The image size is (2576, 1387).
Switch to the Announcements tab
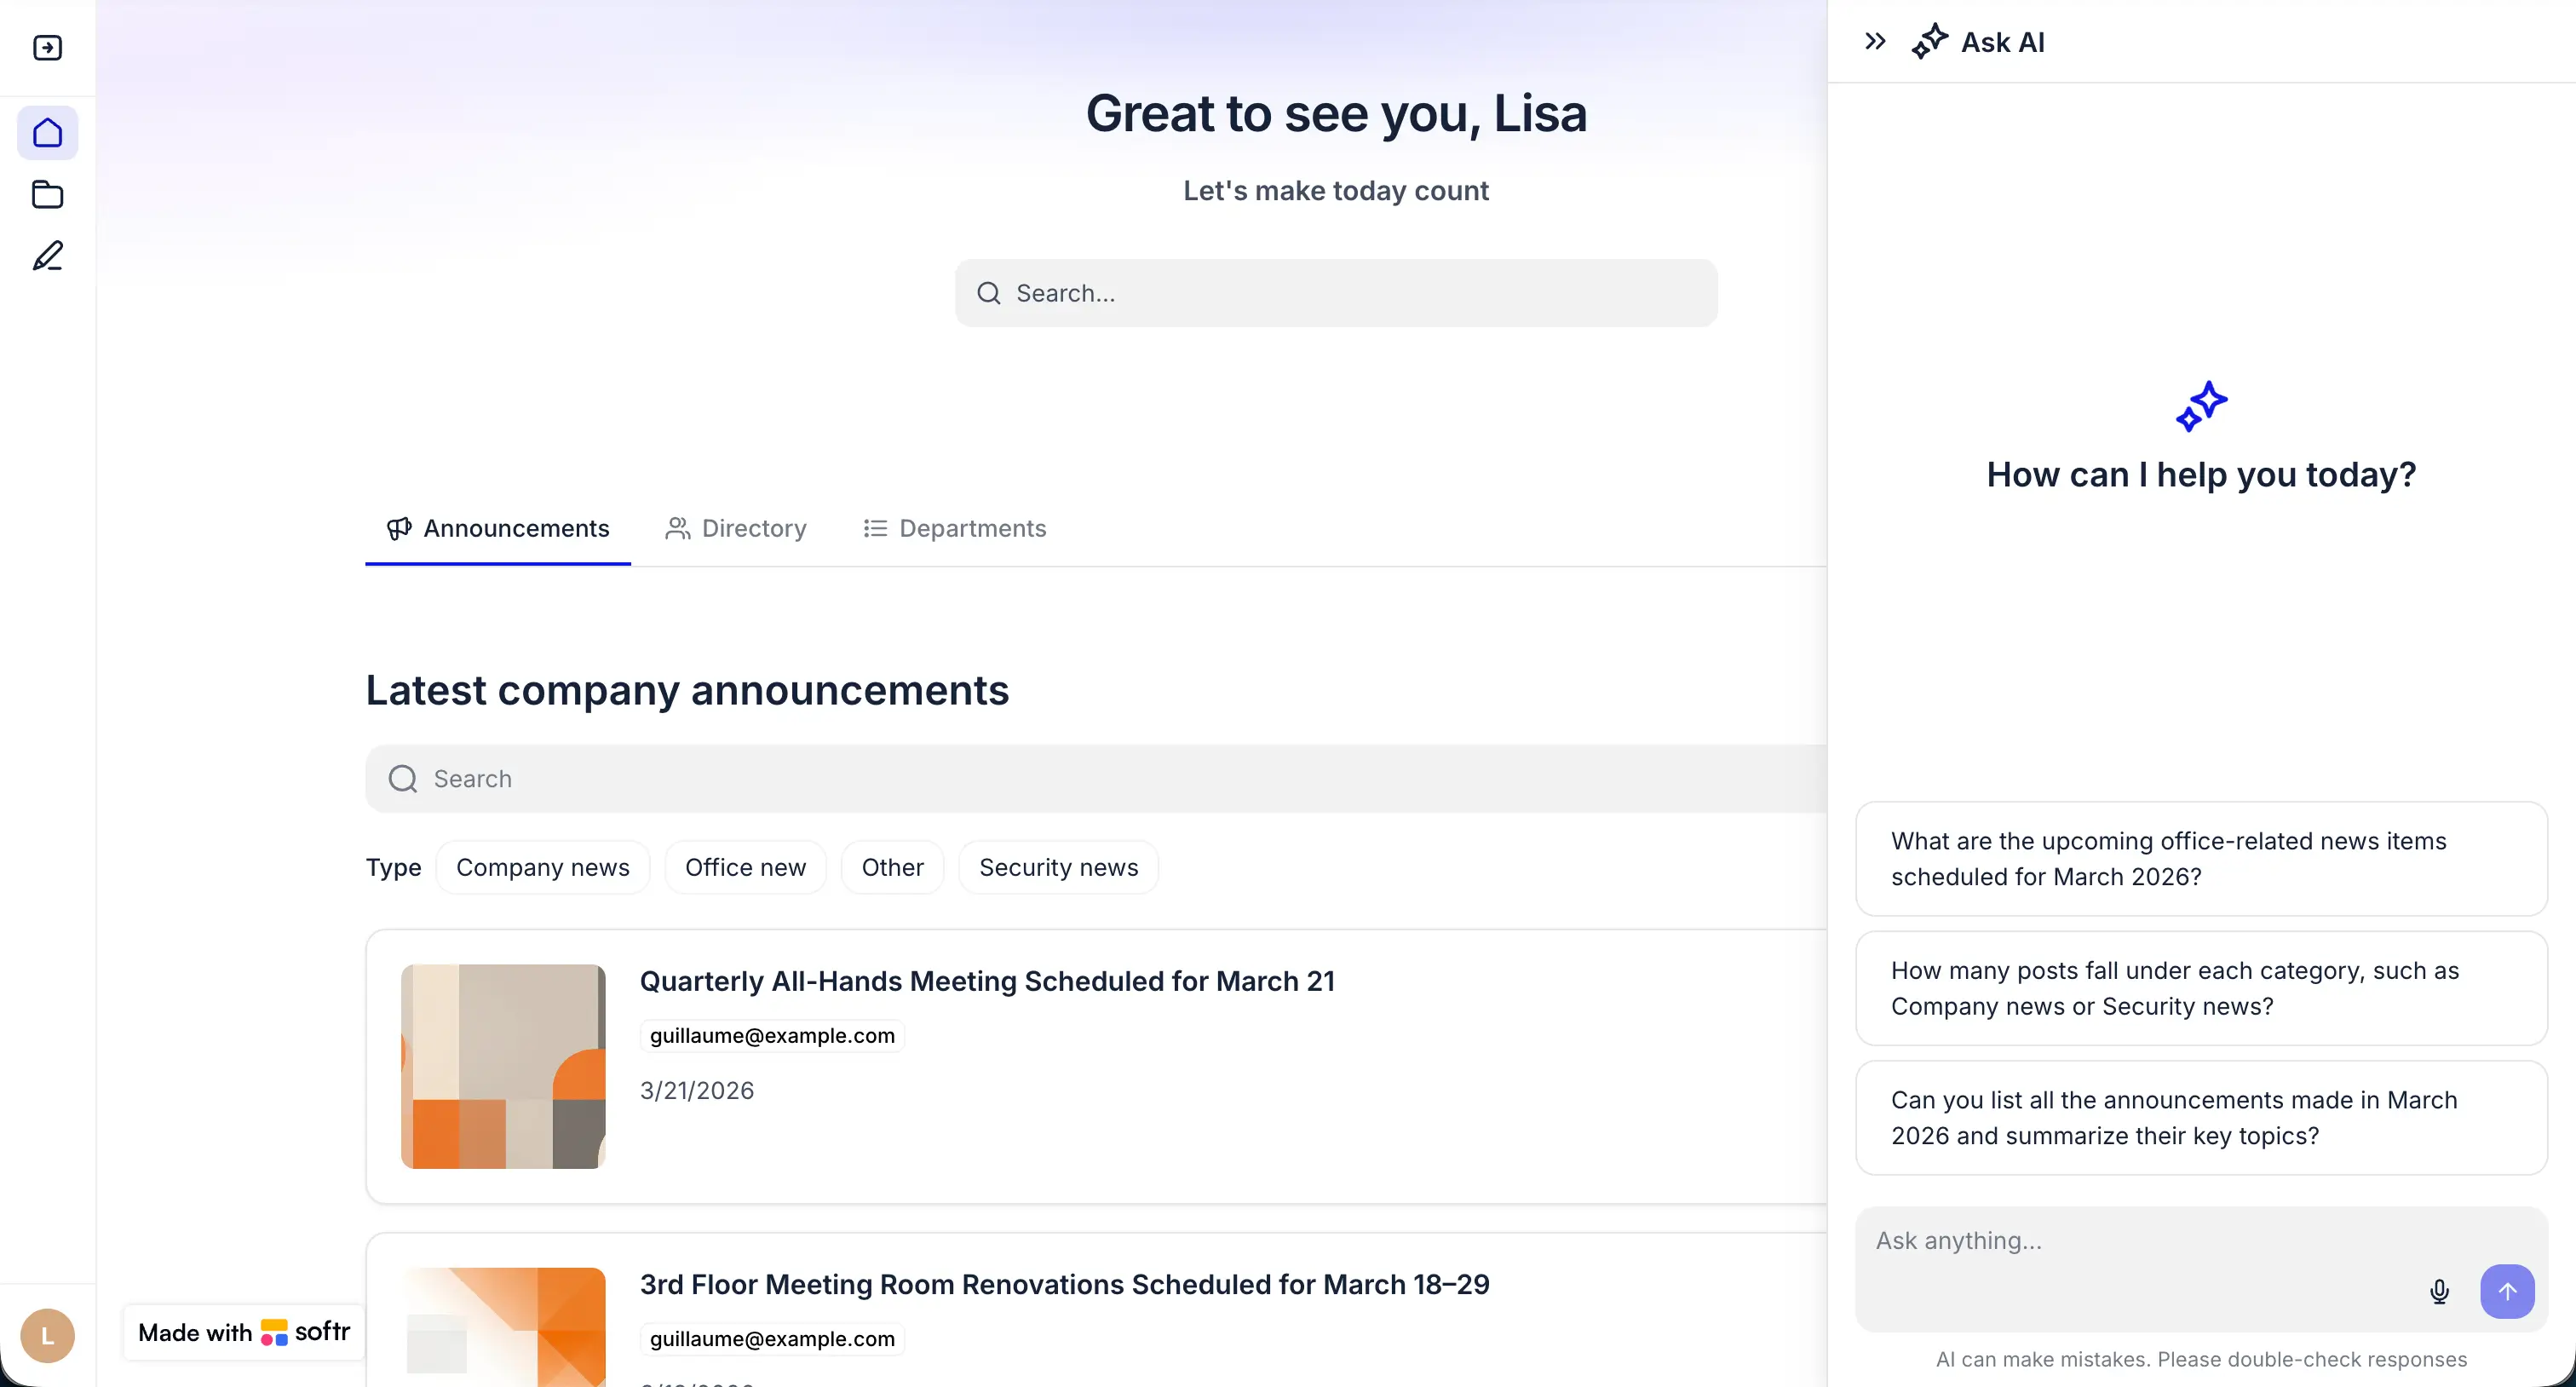[x=498, y=528]
